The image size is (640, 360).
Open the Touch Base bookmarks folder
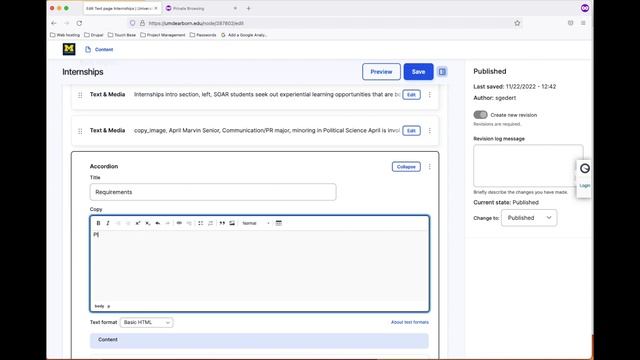(122, 35)
